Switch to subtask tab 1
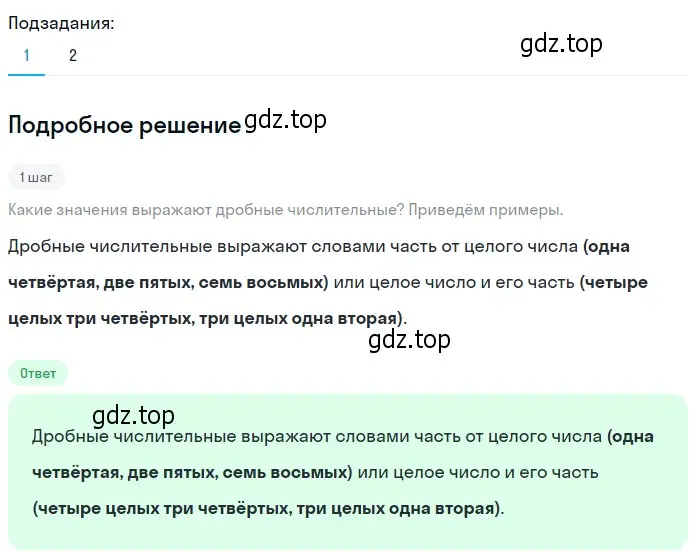This screenshot has height=552, width=700. (26, 56)
